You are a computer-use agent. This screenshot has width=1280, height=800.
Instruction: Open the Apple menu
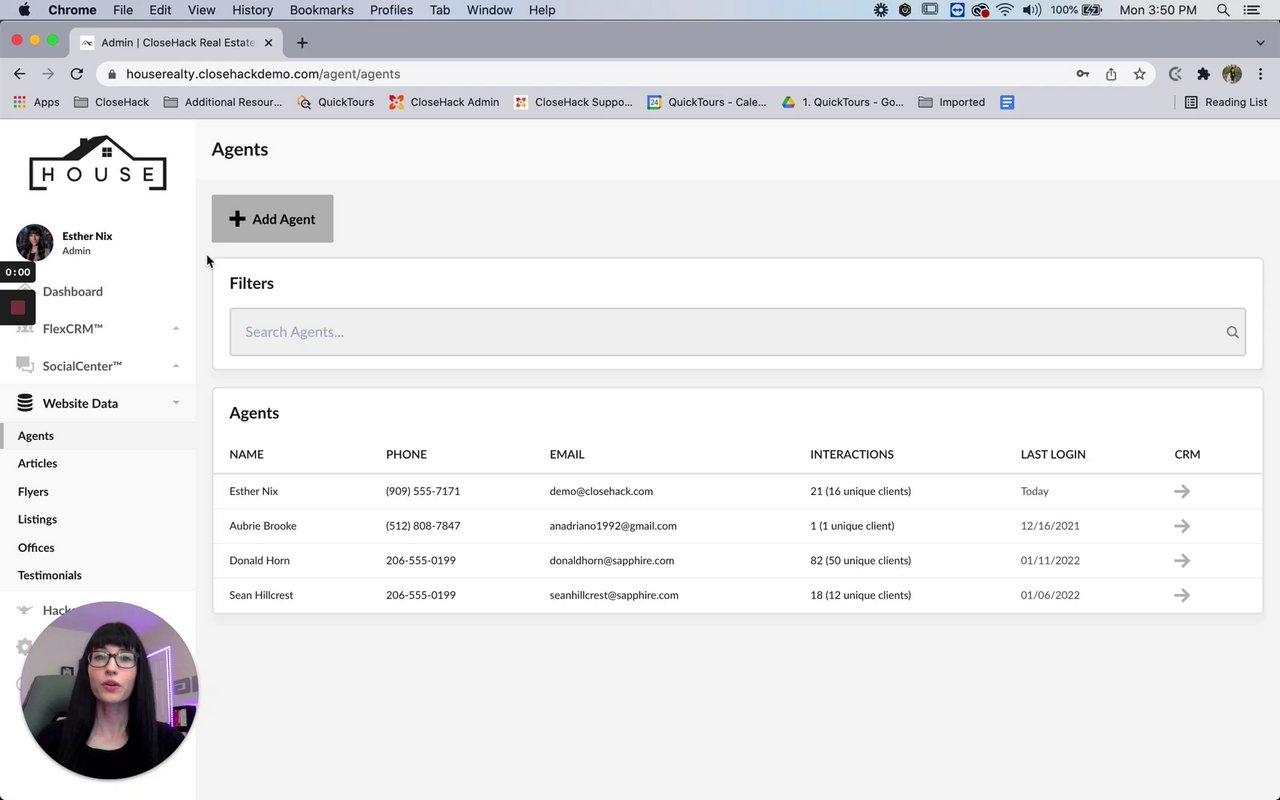click(x=24, y=10)
